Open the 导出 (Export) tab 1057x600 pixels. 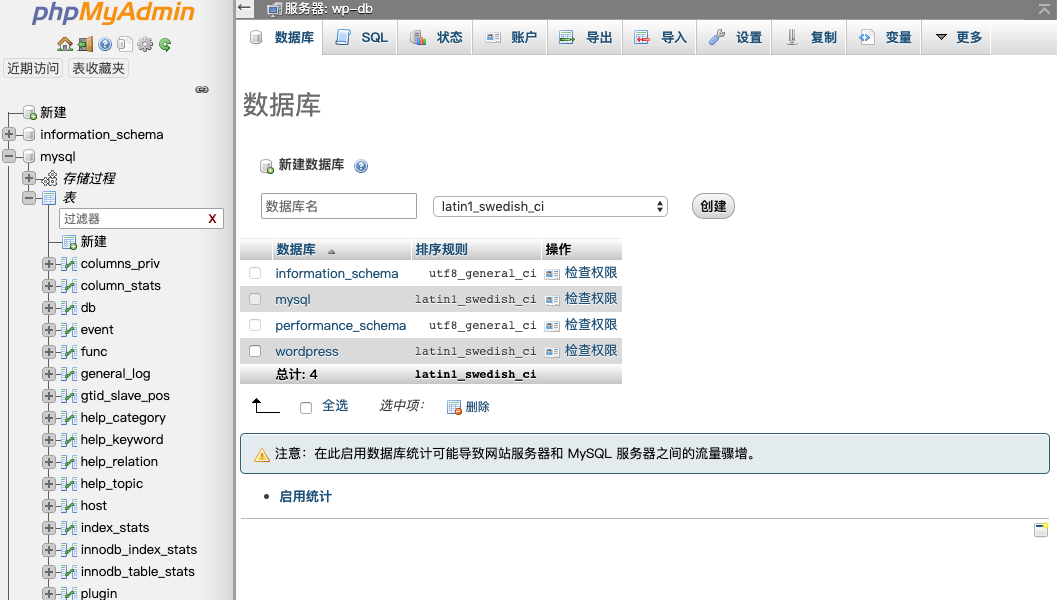coord(585,36)
